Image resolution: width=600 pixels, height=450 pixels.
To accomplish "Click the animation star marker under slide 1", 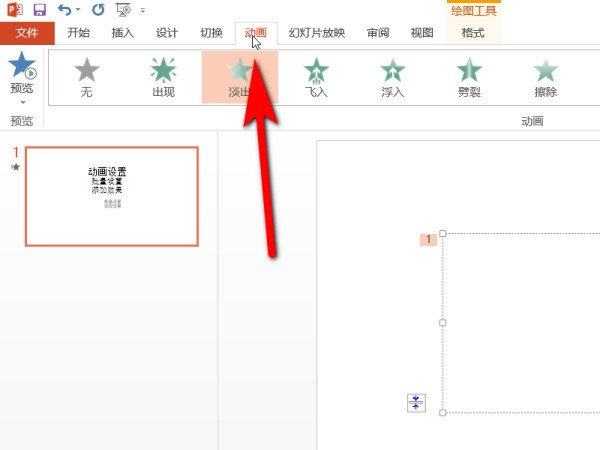I will [x=16, y=167].
